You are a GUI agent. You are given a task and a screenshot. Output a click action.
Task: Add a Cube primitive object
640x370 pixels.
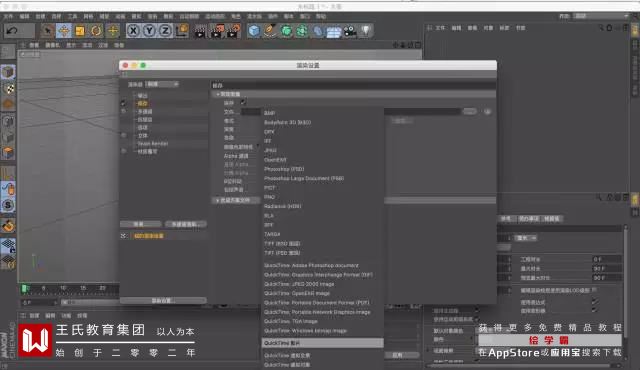[x=254, y=31]
